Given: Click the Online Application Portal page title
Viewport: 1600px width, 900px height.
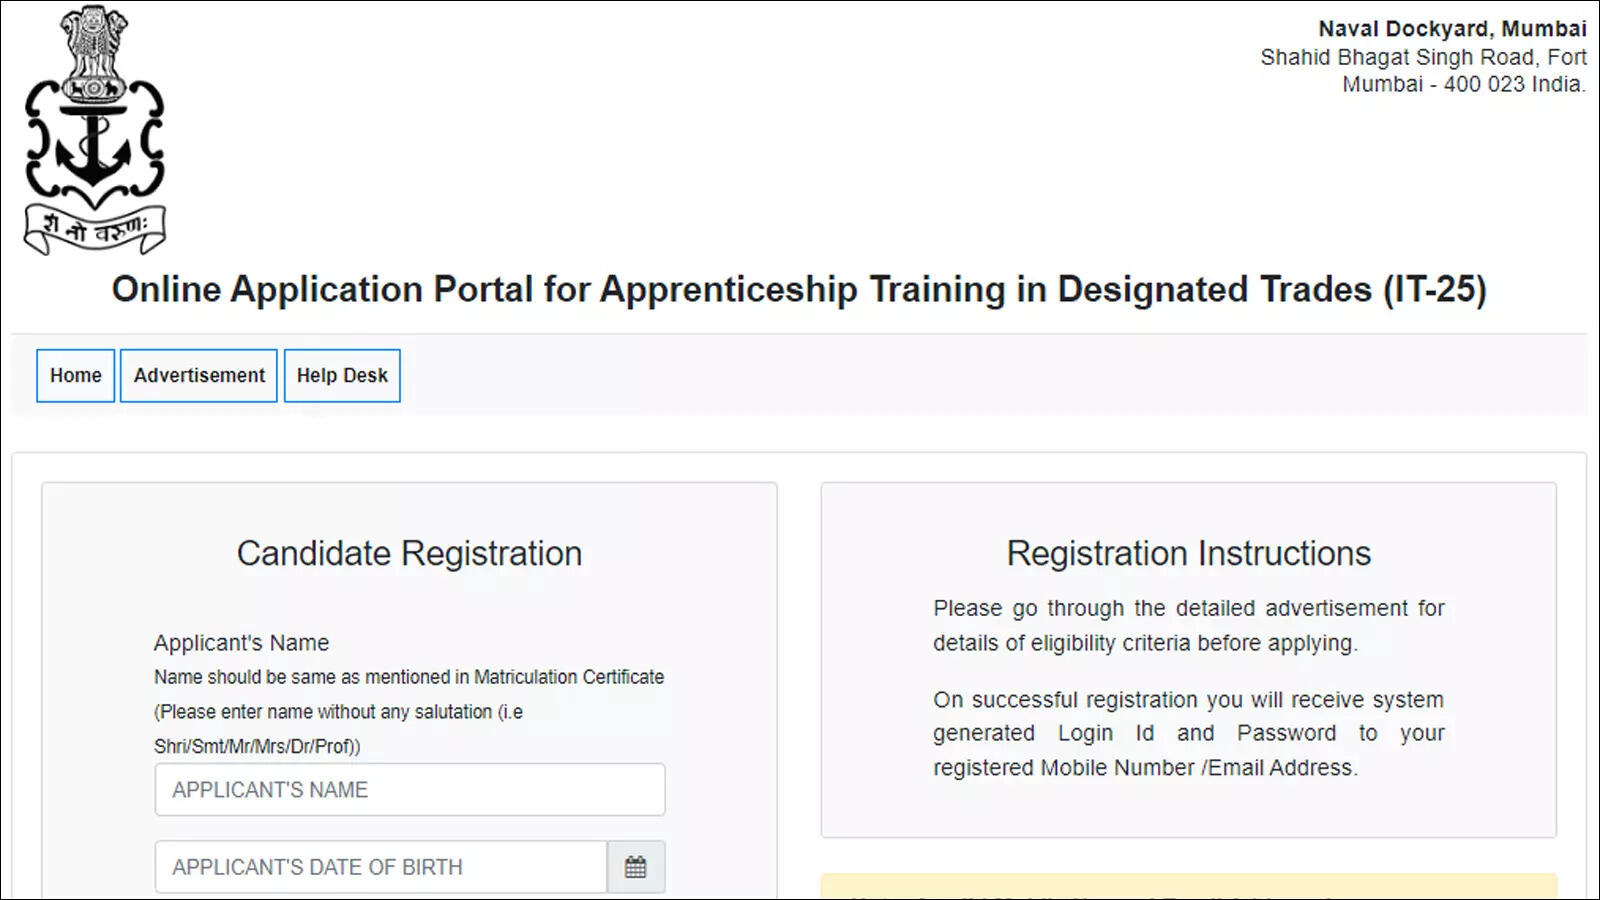Looking at the screenshot, I should pos(799,289).
